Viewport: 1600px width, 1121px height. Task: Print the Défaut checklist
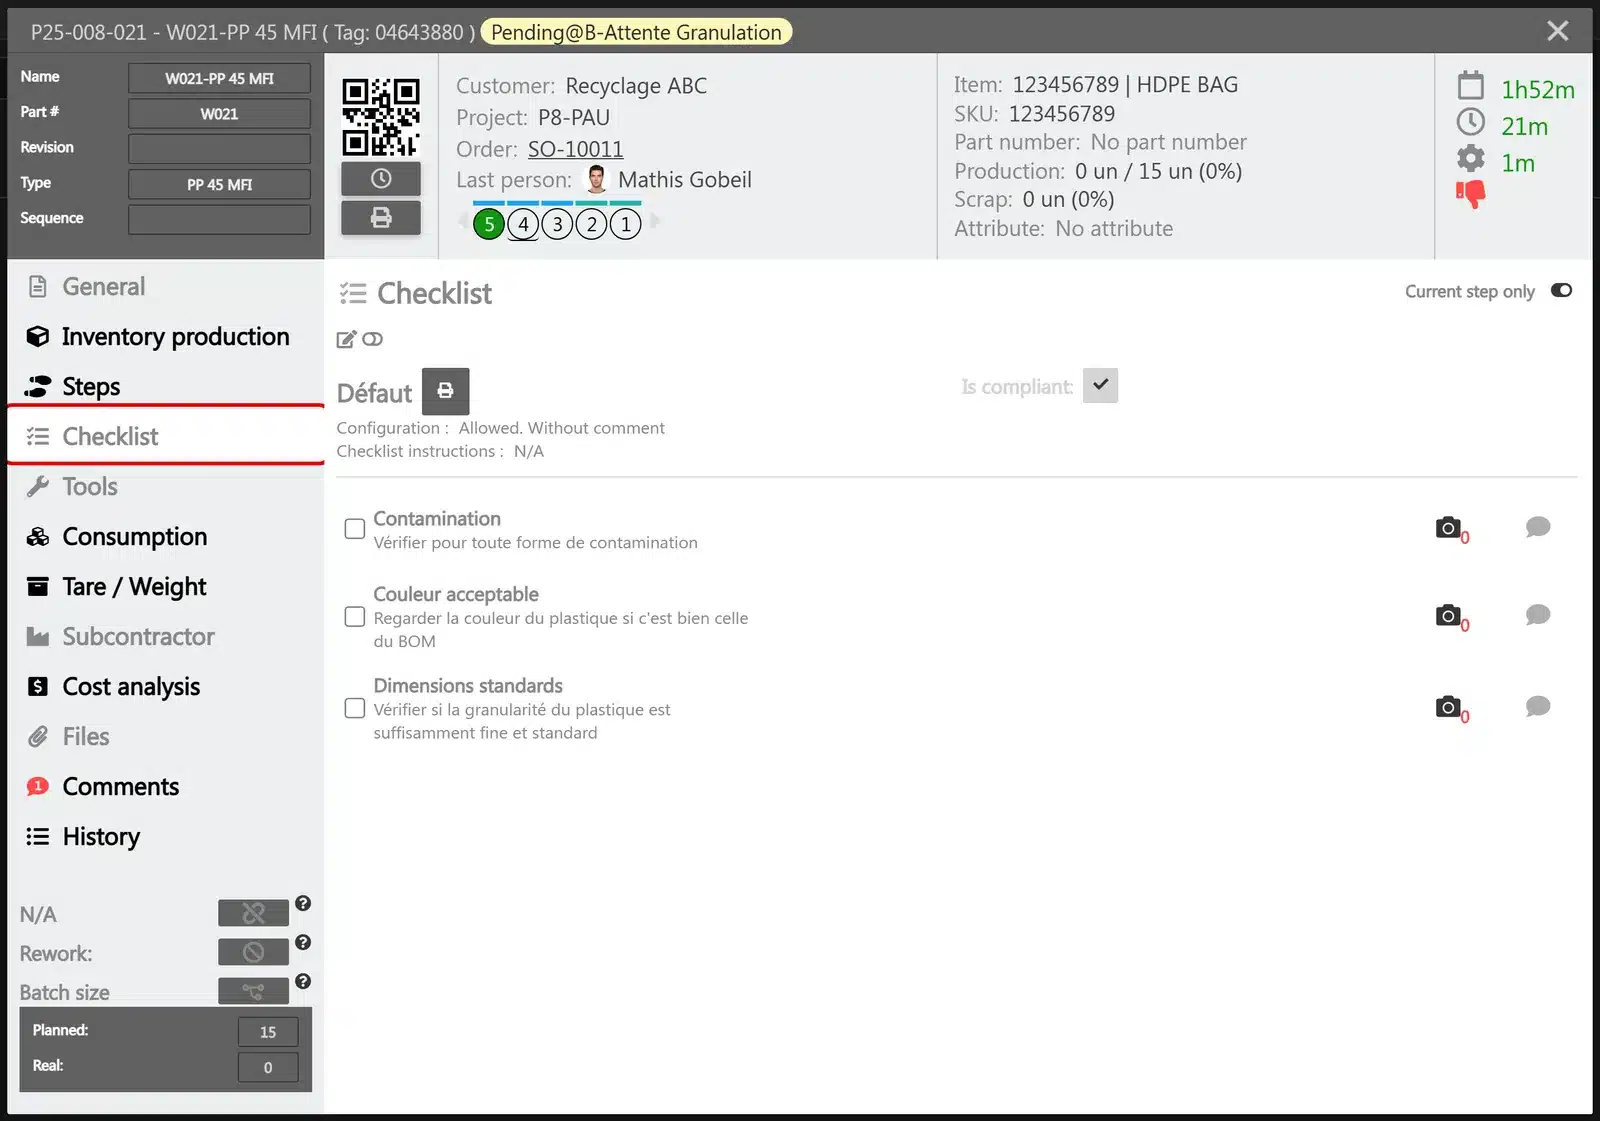tap(445, 391)
